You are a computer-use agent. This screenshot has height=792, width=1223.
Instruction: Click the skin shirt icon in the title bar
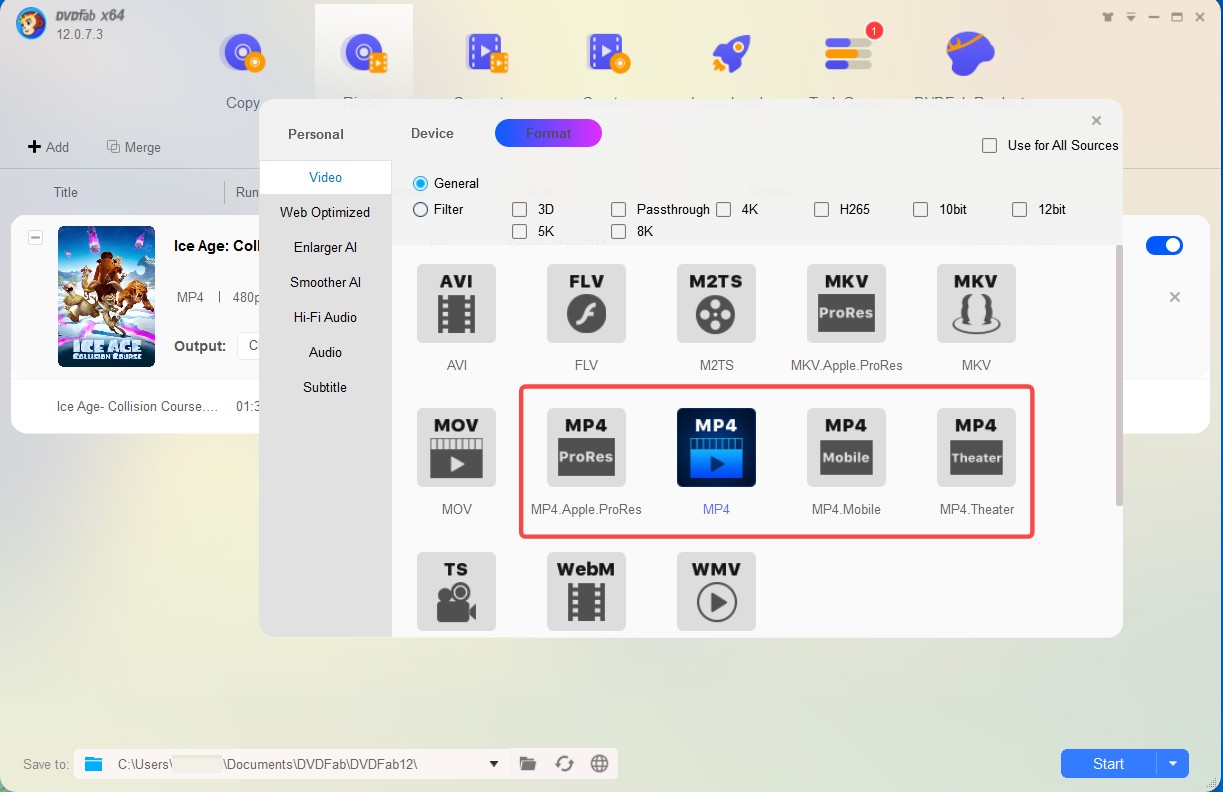click(x=1107, y=17)
